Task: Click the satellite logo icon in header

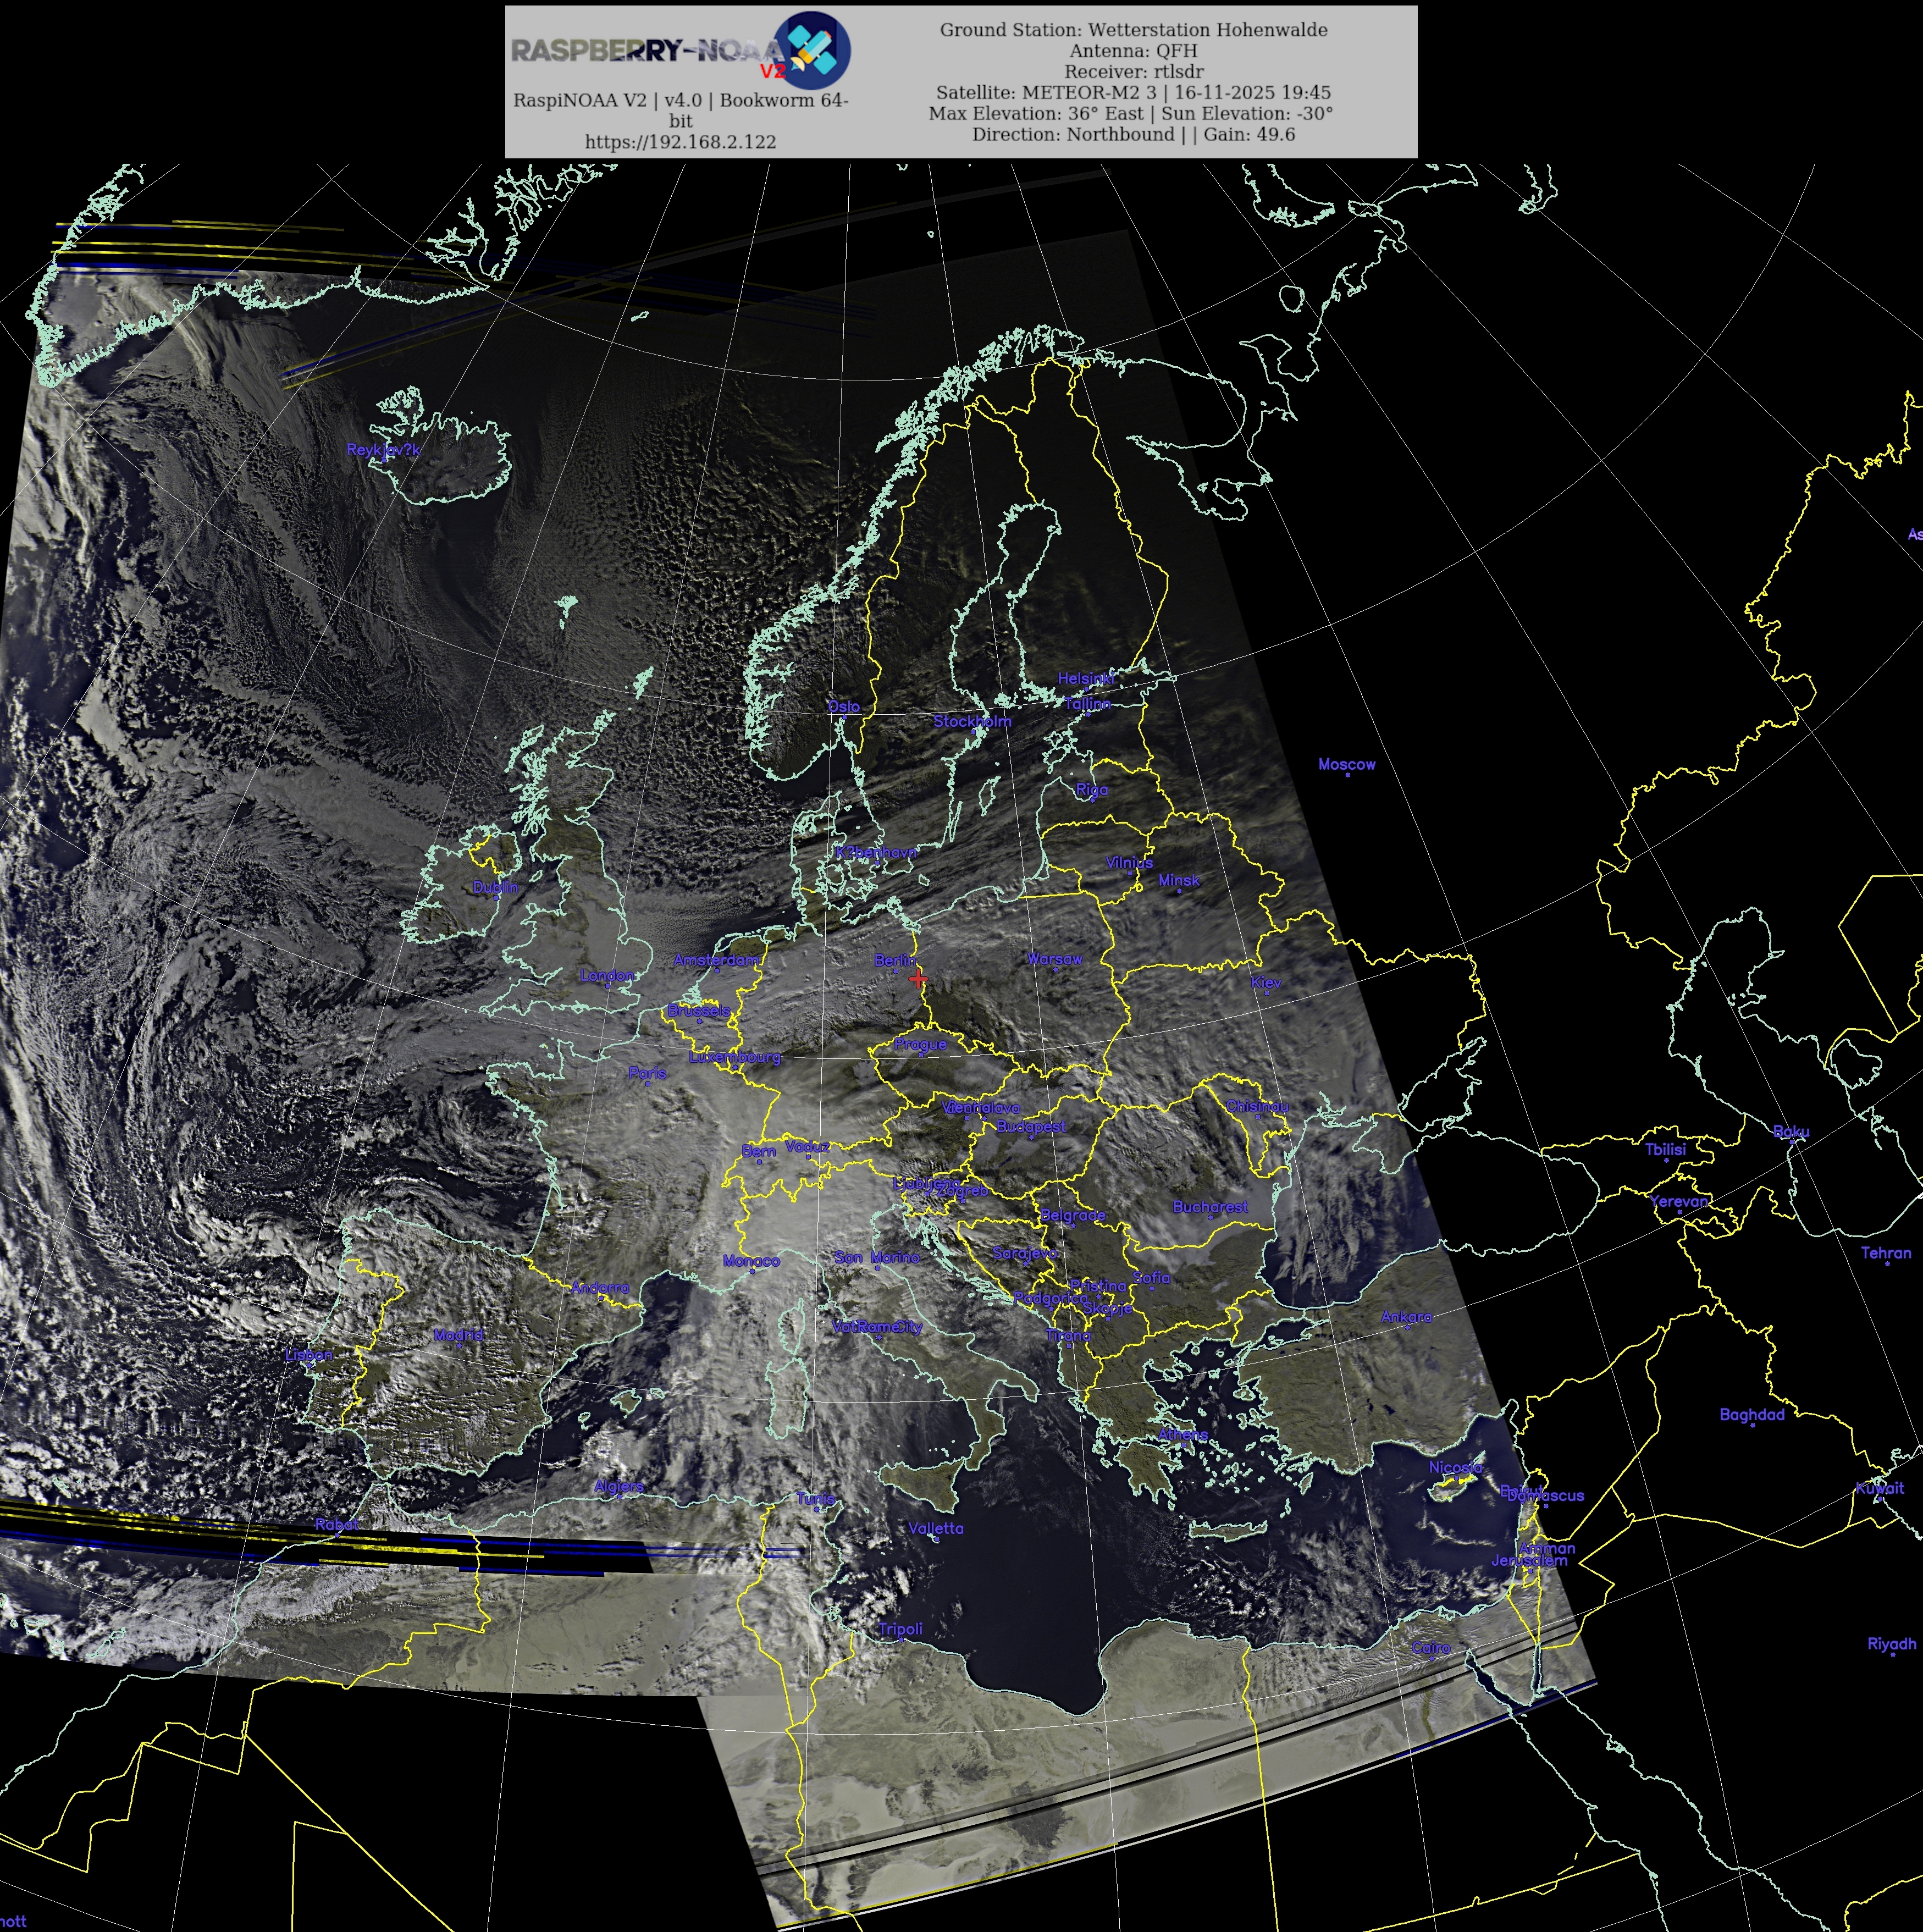Action: (812, 49)
